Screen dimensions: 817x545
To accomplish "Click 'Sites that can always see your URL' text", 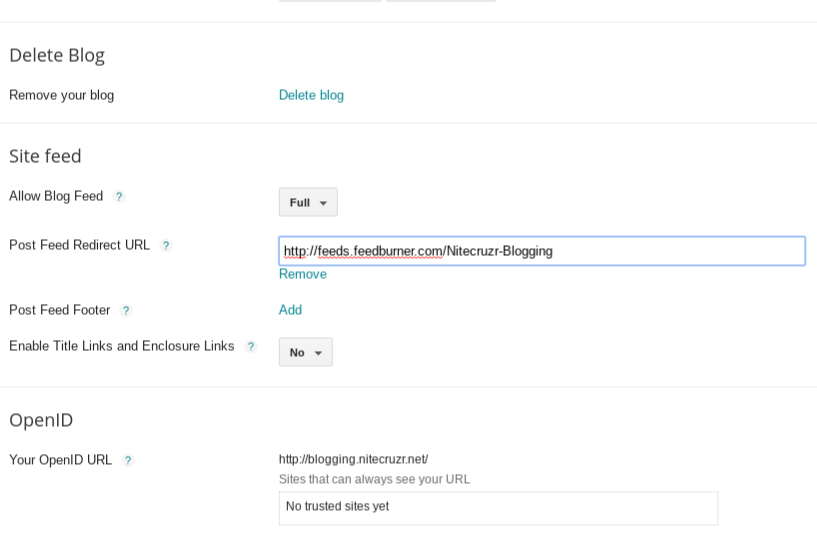I will pos(374,479).
